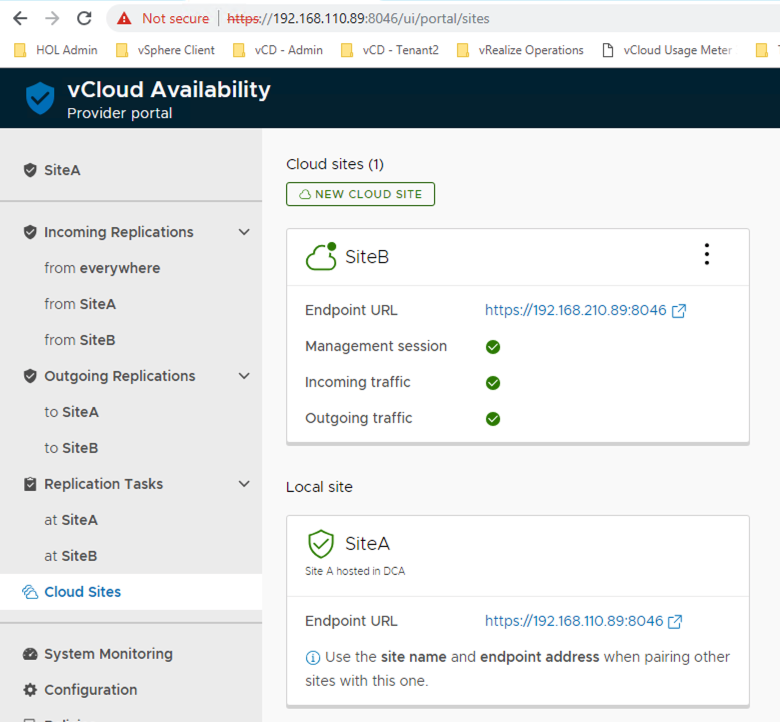Click the SiteB cloud status icon
Image resolution: width=780 pixels, height=722 pixels.
321,257
